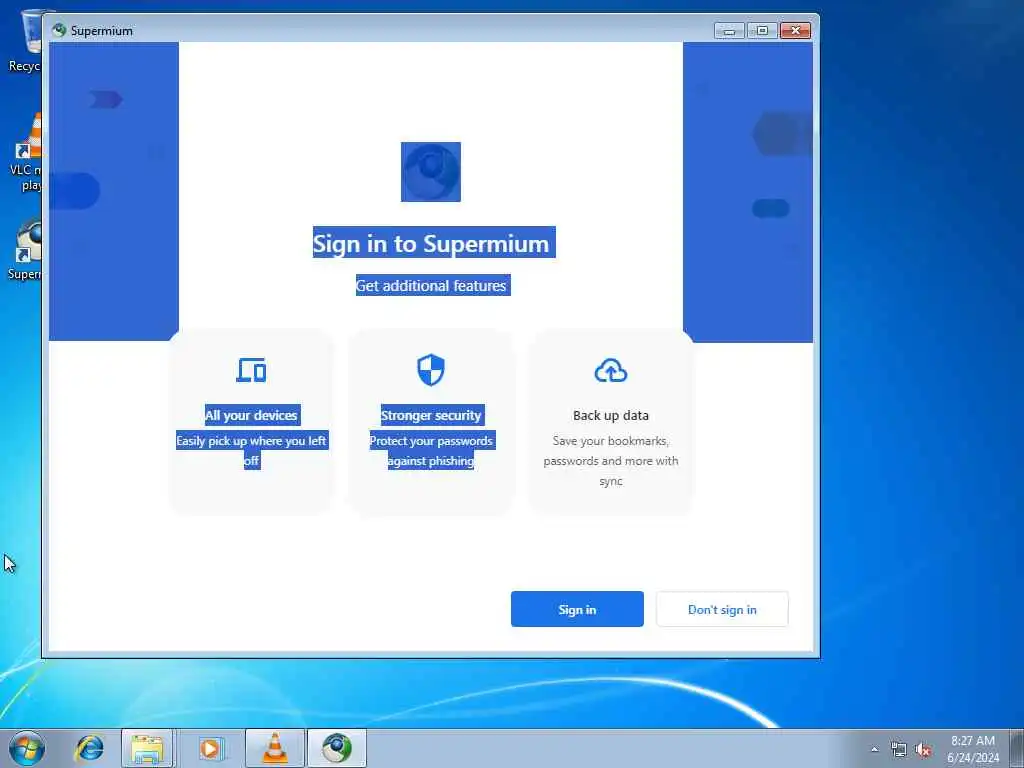The image size is (1024, 768).
Task: Open VLC cone icon in the taskbar
Action: coord(275,748)
